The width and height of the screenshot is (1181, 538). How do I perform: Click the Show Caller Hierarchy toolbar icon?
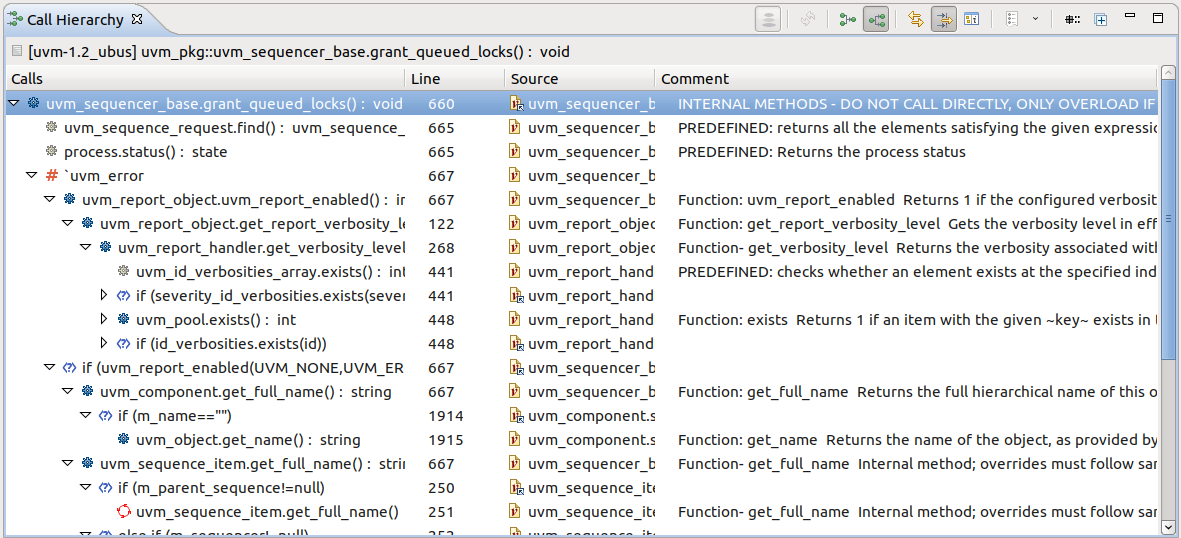click(x=848, y=19)
